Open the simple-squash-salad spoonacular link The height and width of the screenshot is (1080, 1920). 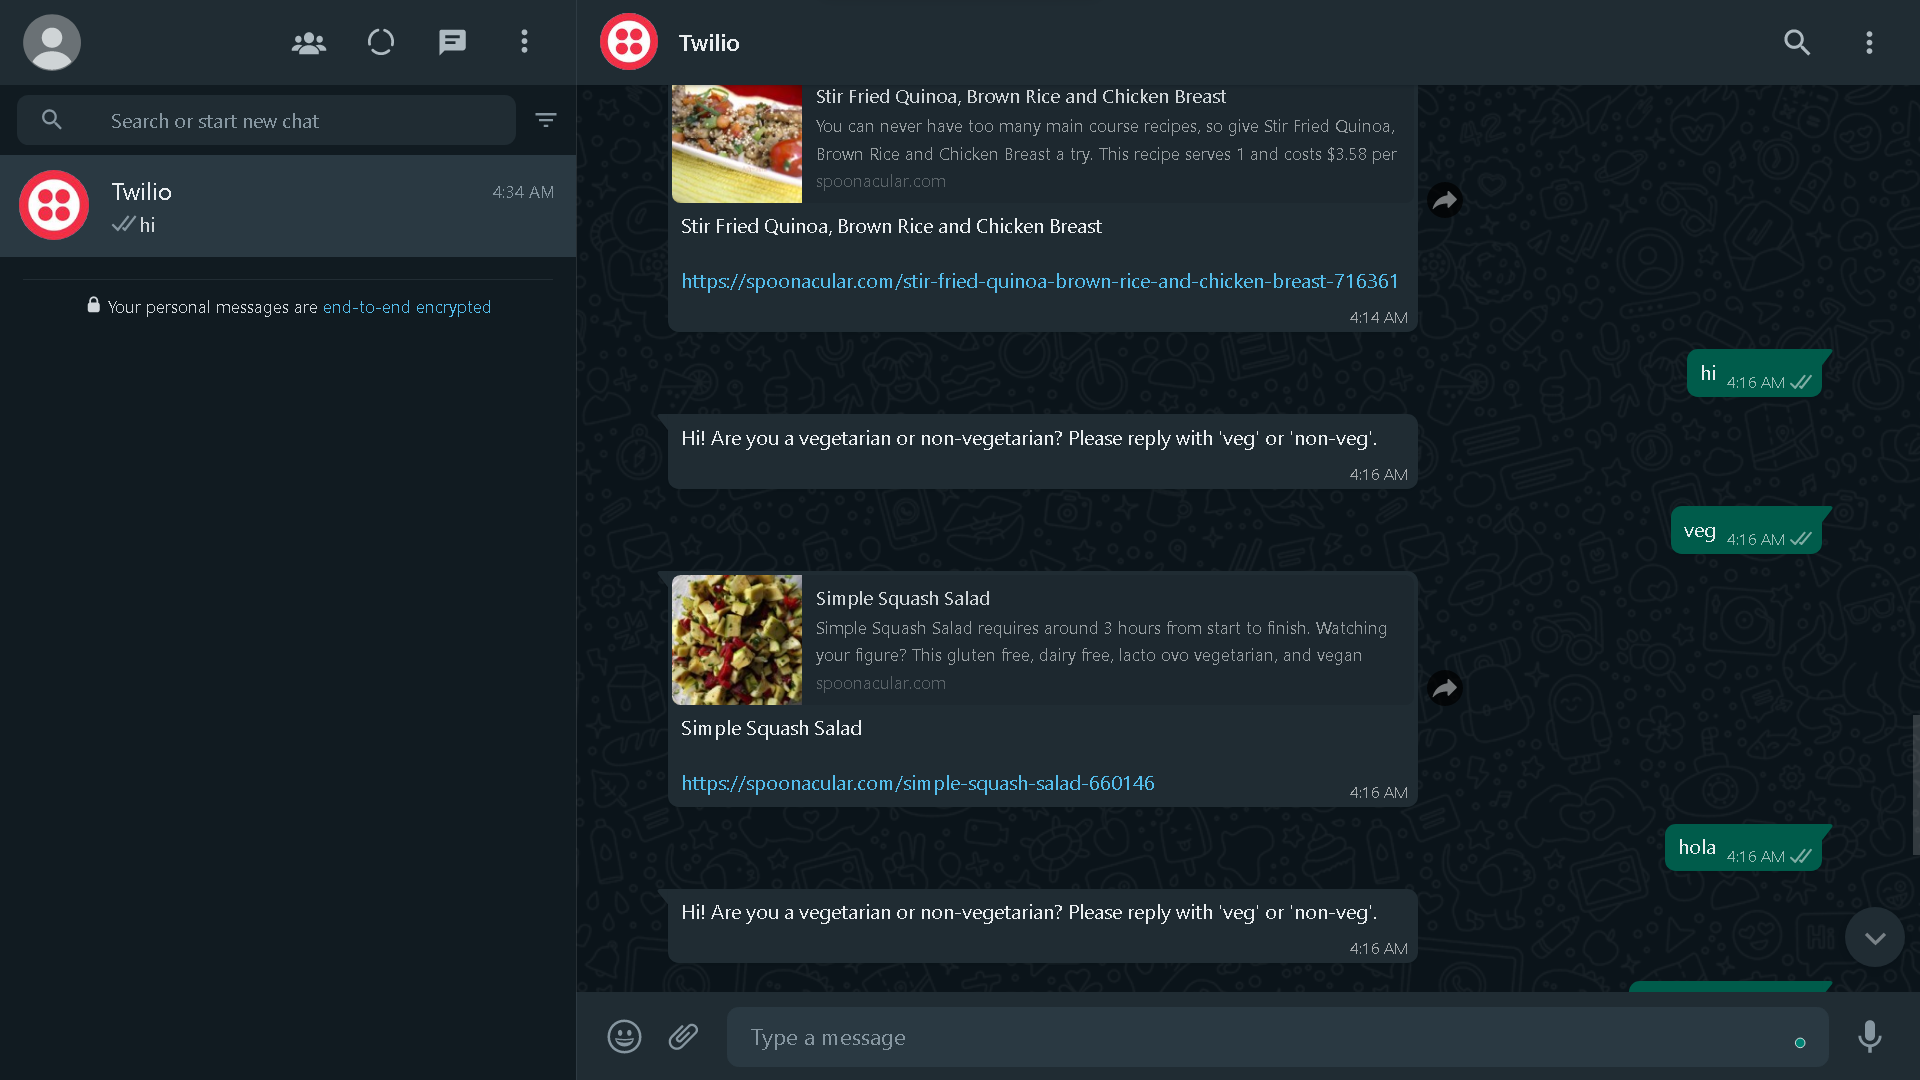(917, 783)
